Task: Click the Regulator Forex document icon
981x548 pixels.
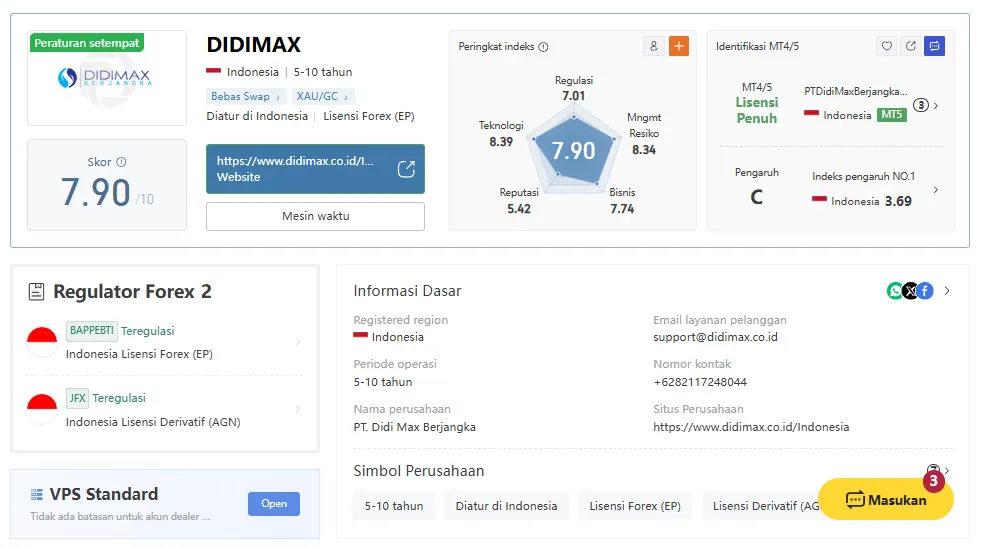Action: pyautogui.click(x=36, y=292)
